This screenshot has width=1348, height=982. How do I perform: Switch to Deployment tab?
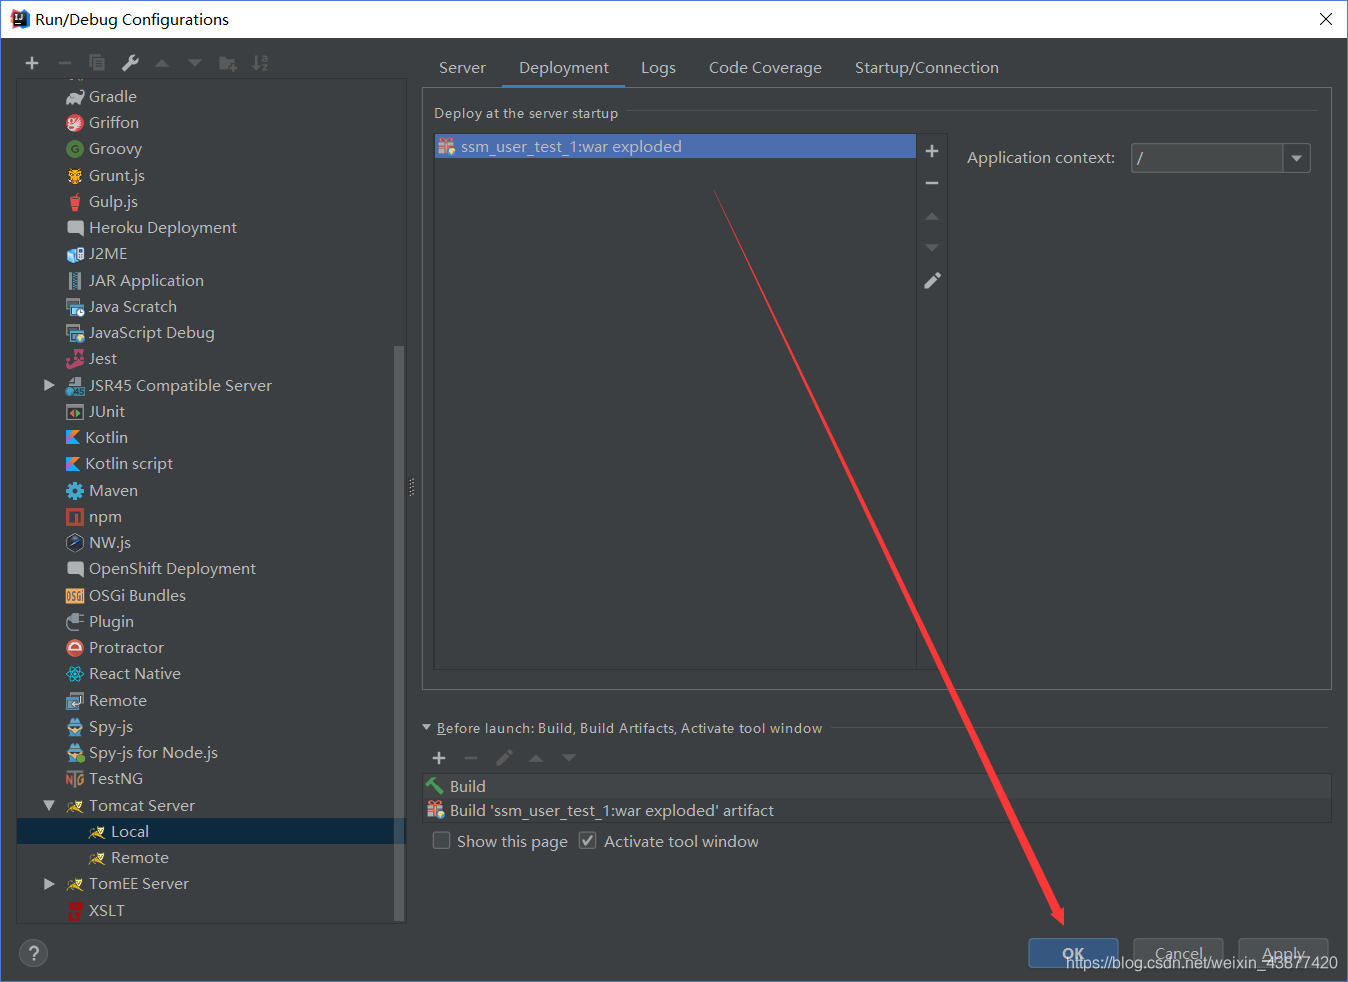click(564, 68)
